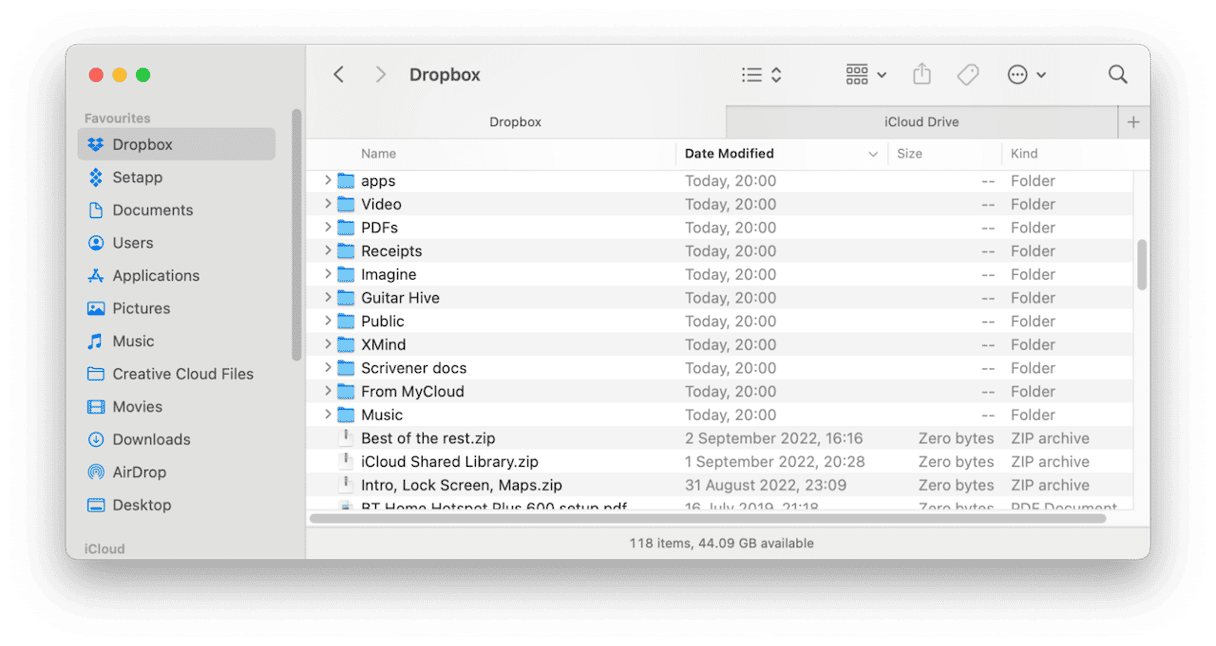Open the list view switcher dropdown
1216x646 pixels.
coord(761,75)
